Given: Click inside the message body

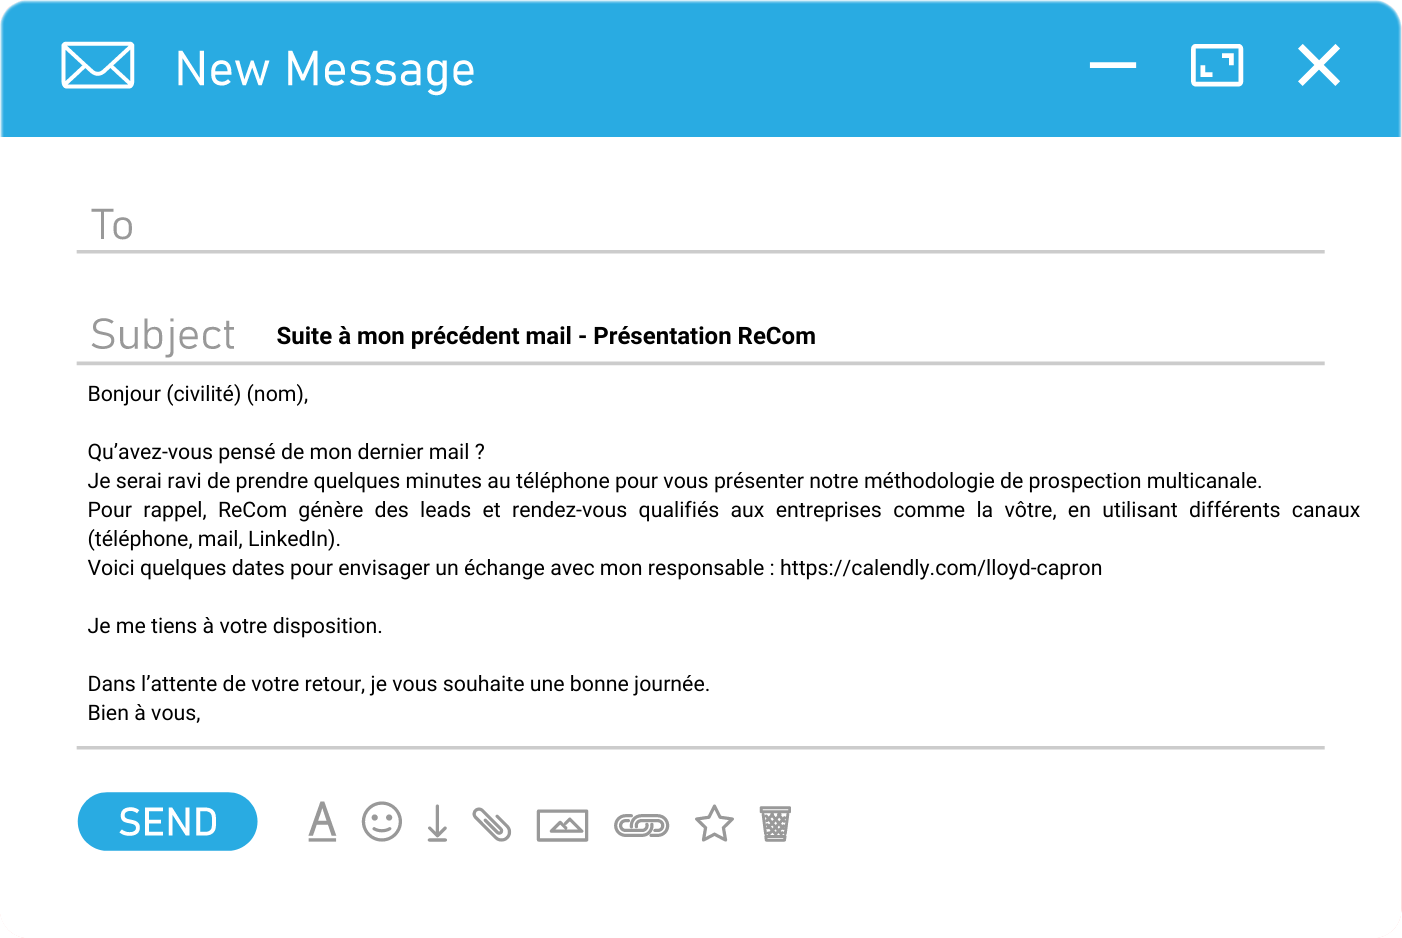Looking at the screenshot, I should pyautogui.click(x=700, y=500).
